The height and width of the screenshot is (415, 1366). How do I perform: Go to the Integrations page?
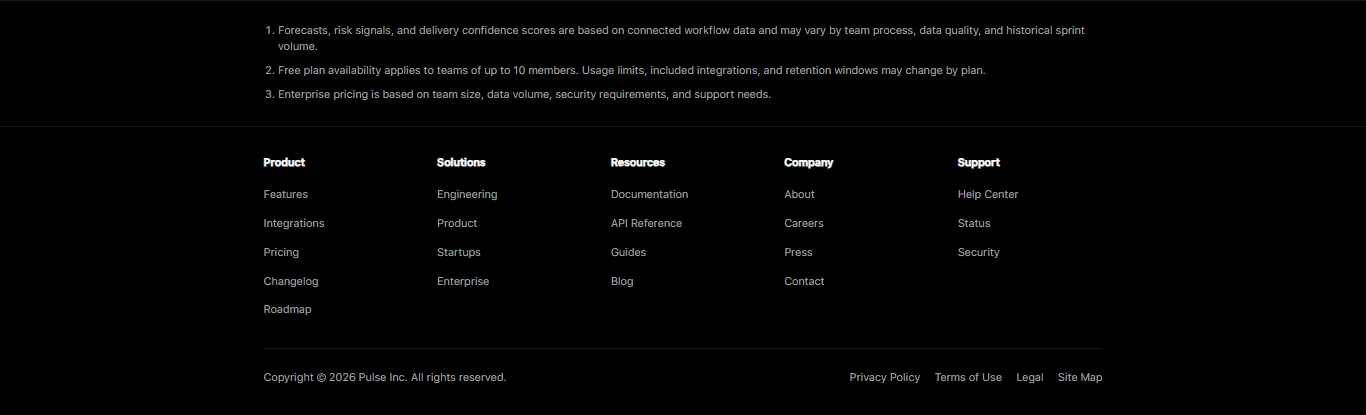294,223
